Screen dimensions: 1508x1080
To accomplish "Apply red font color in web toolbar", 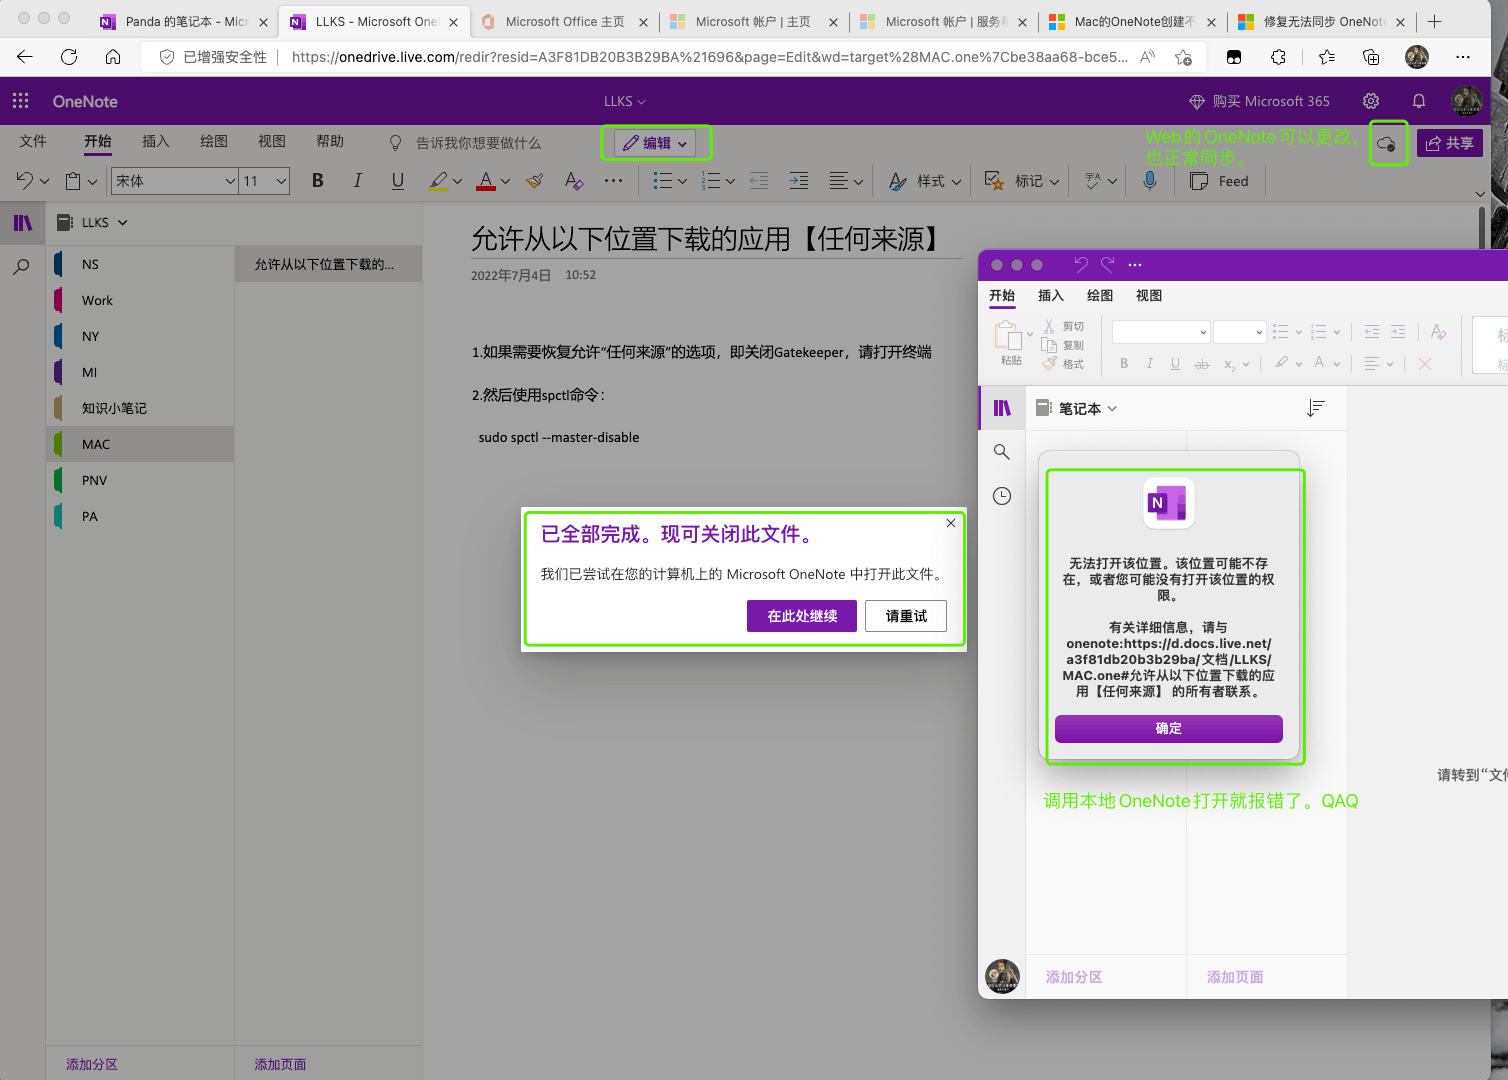I will [x=486, y=181].
